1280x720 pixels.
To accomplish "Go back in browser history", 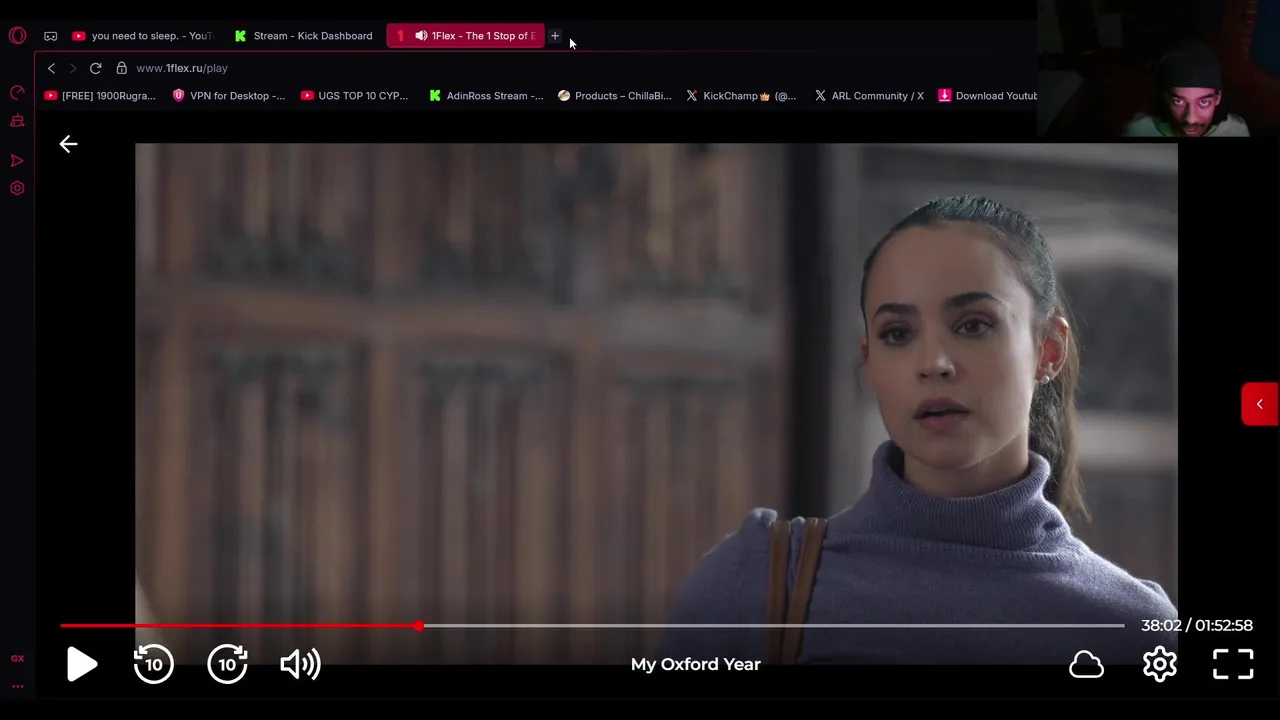I will (52, 68).
